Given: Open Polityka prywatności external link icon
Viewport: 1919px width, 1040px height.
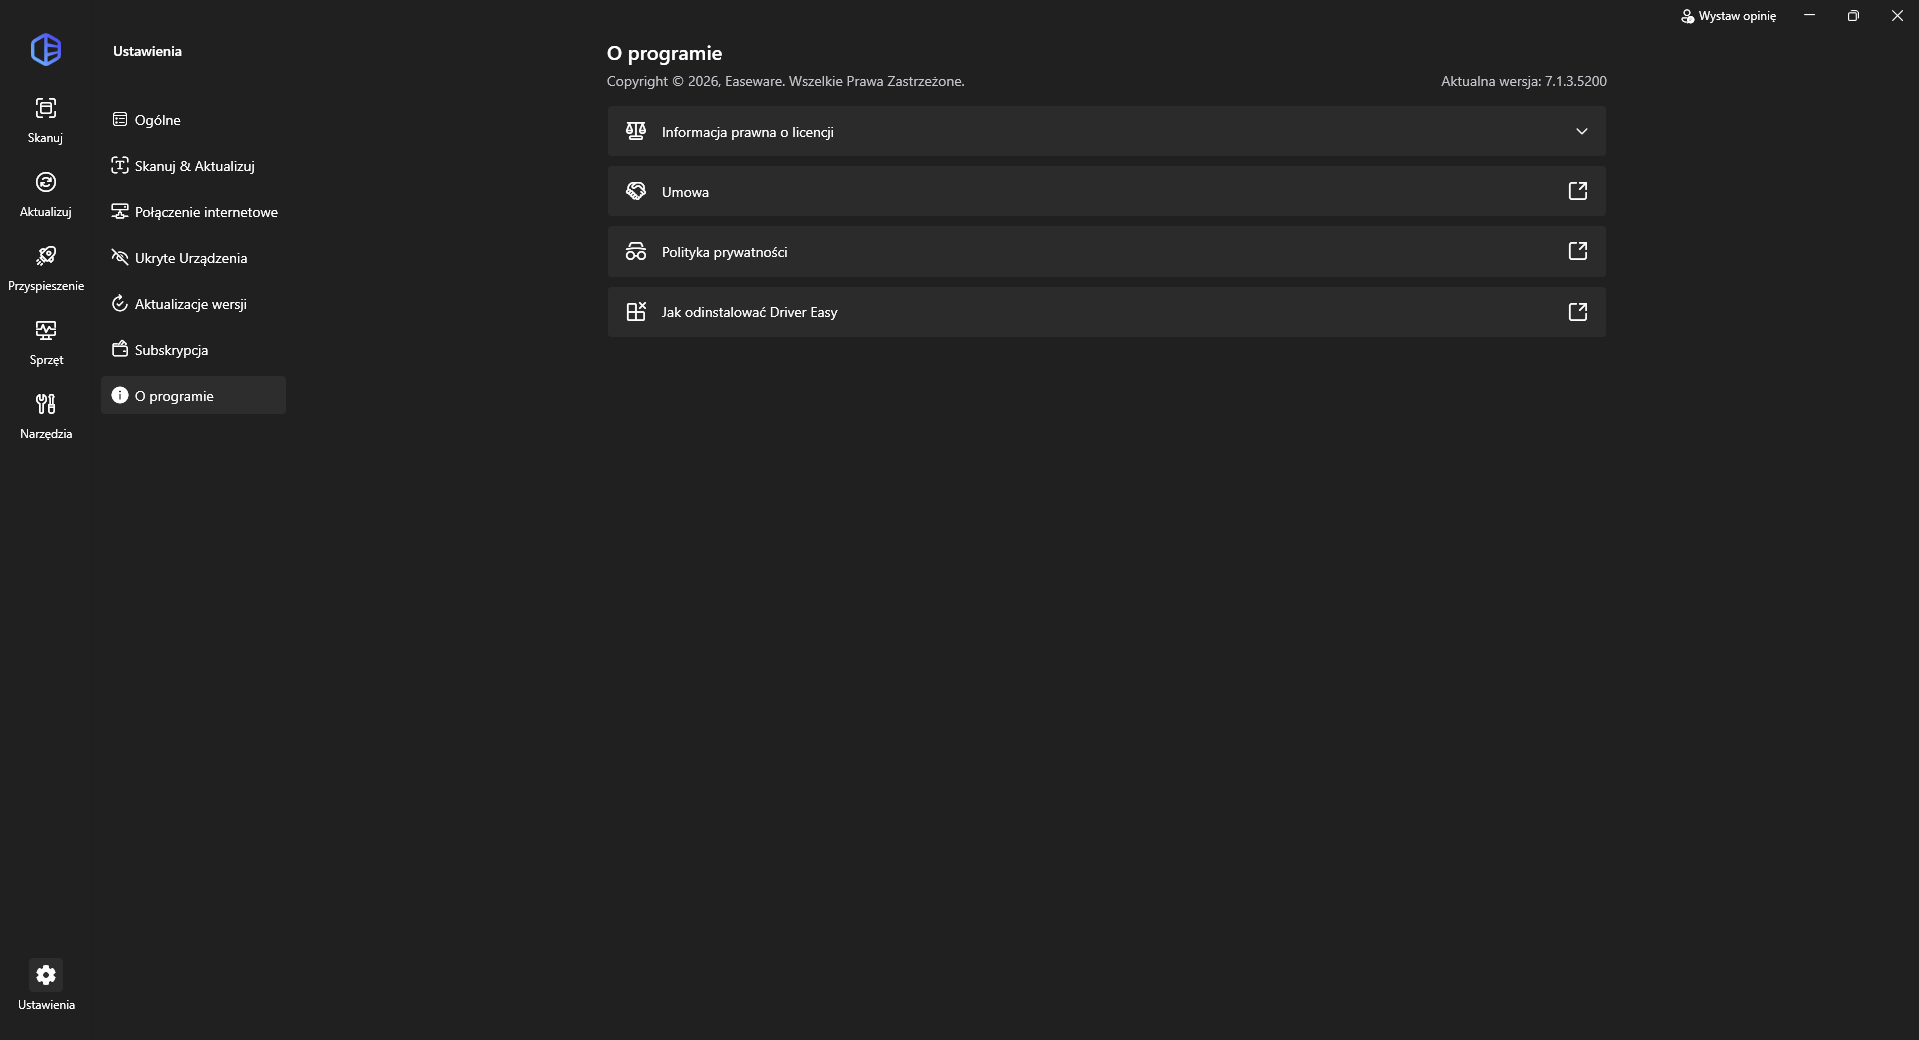Looking at the screenshot, I should [x=1578, y=251].
